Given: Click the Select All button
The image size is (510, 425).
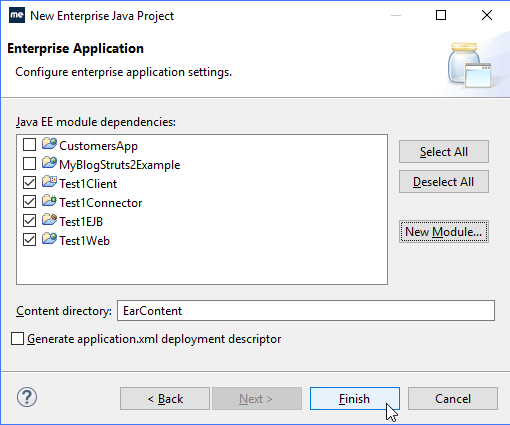Looking at the screenshot, I should [444, 152].
